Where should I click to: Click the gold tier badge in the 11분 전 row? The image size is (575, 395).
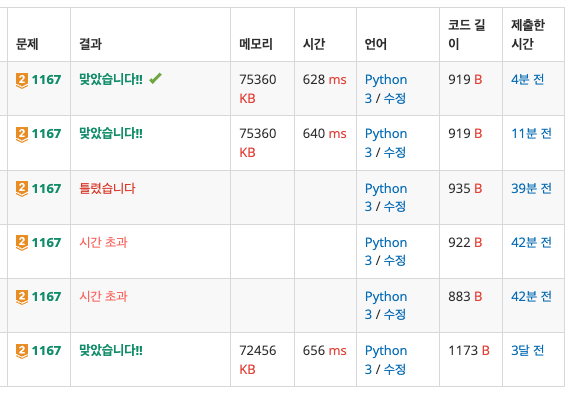click(x=22, y=134)
